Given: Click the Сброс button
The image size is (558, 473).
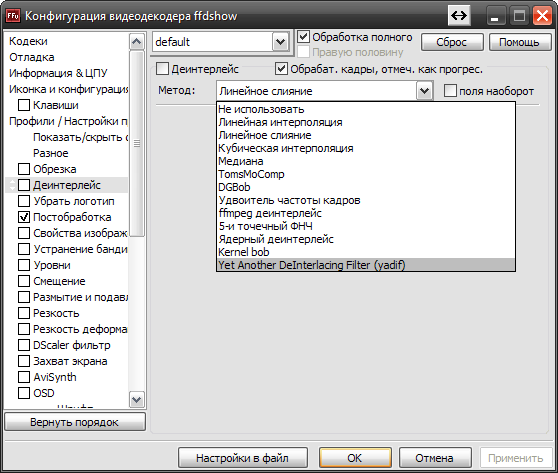Looking at the screenshot, I should (452, 42).
